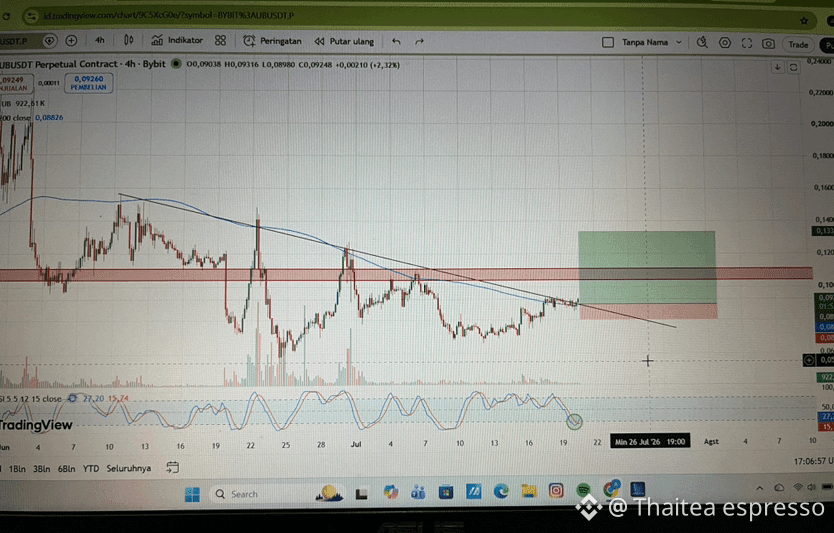Bookmark page with browser star icon
The height and width of the screenshot is (533, 834).
(x=804, y=21)
